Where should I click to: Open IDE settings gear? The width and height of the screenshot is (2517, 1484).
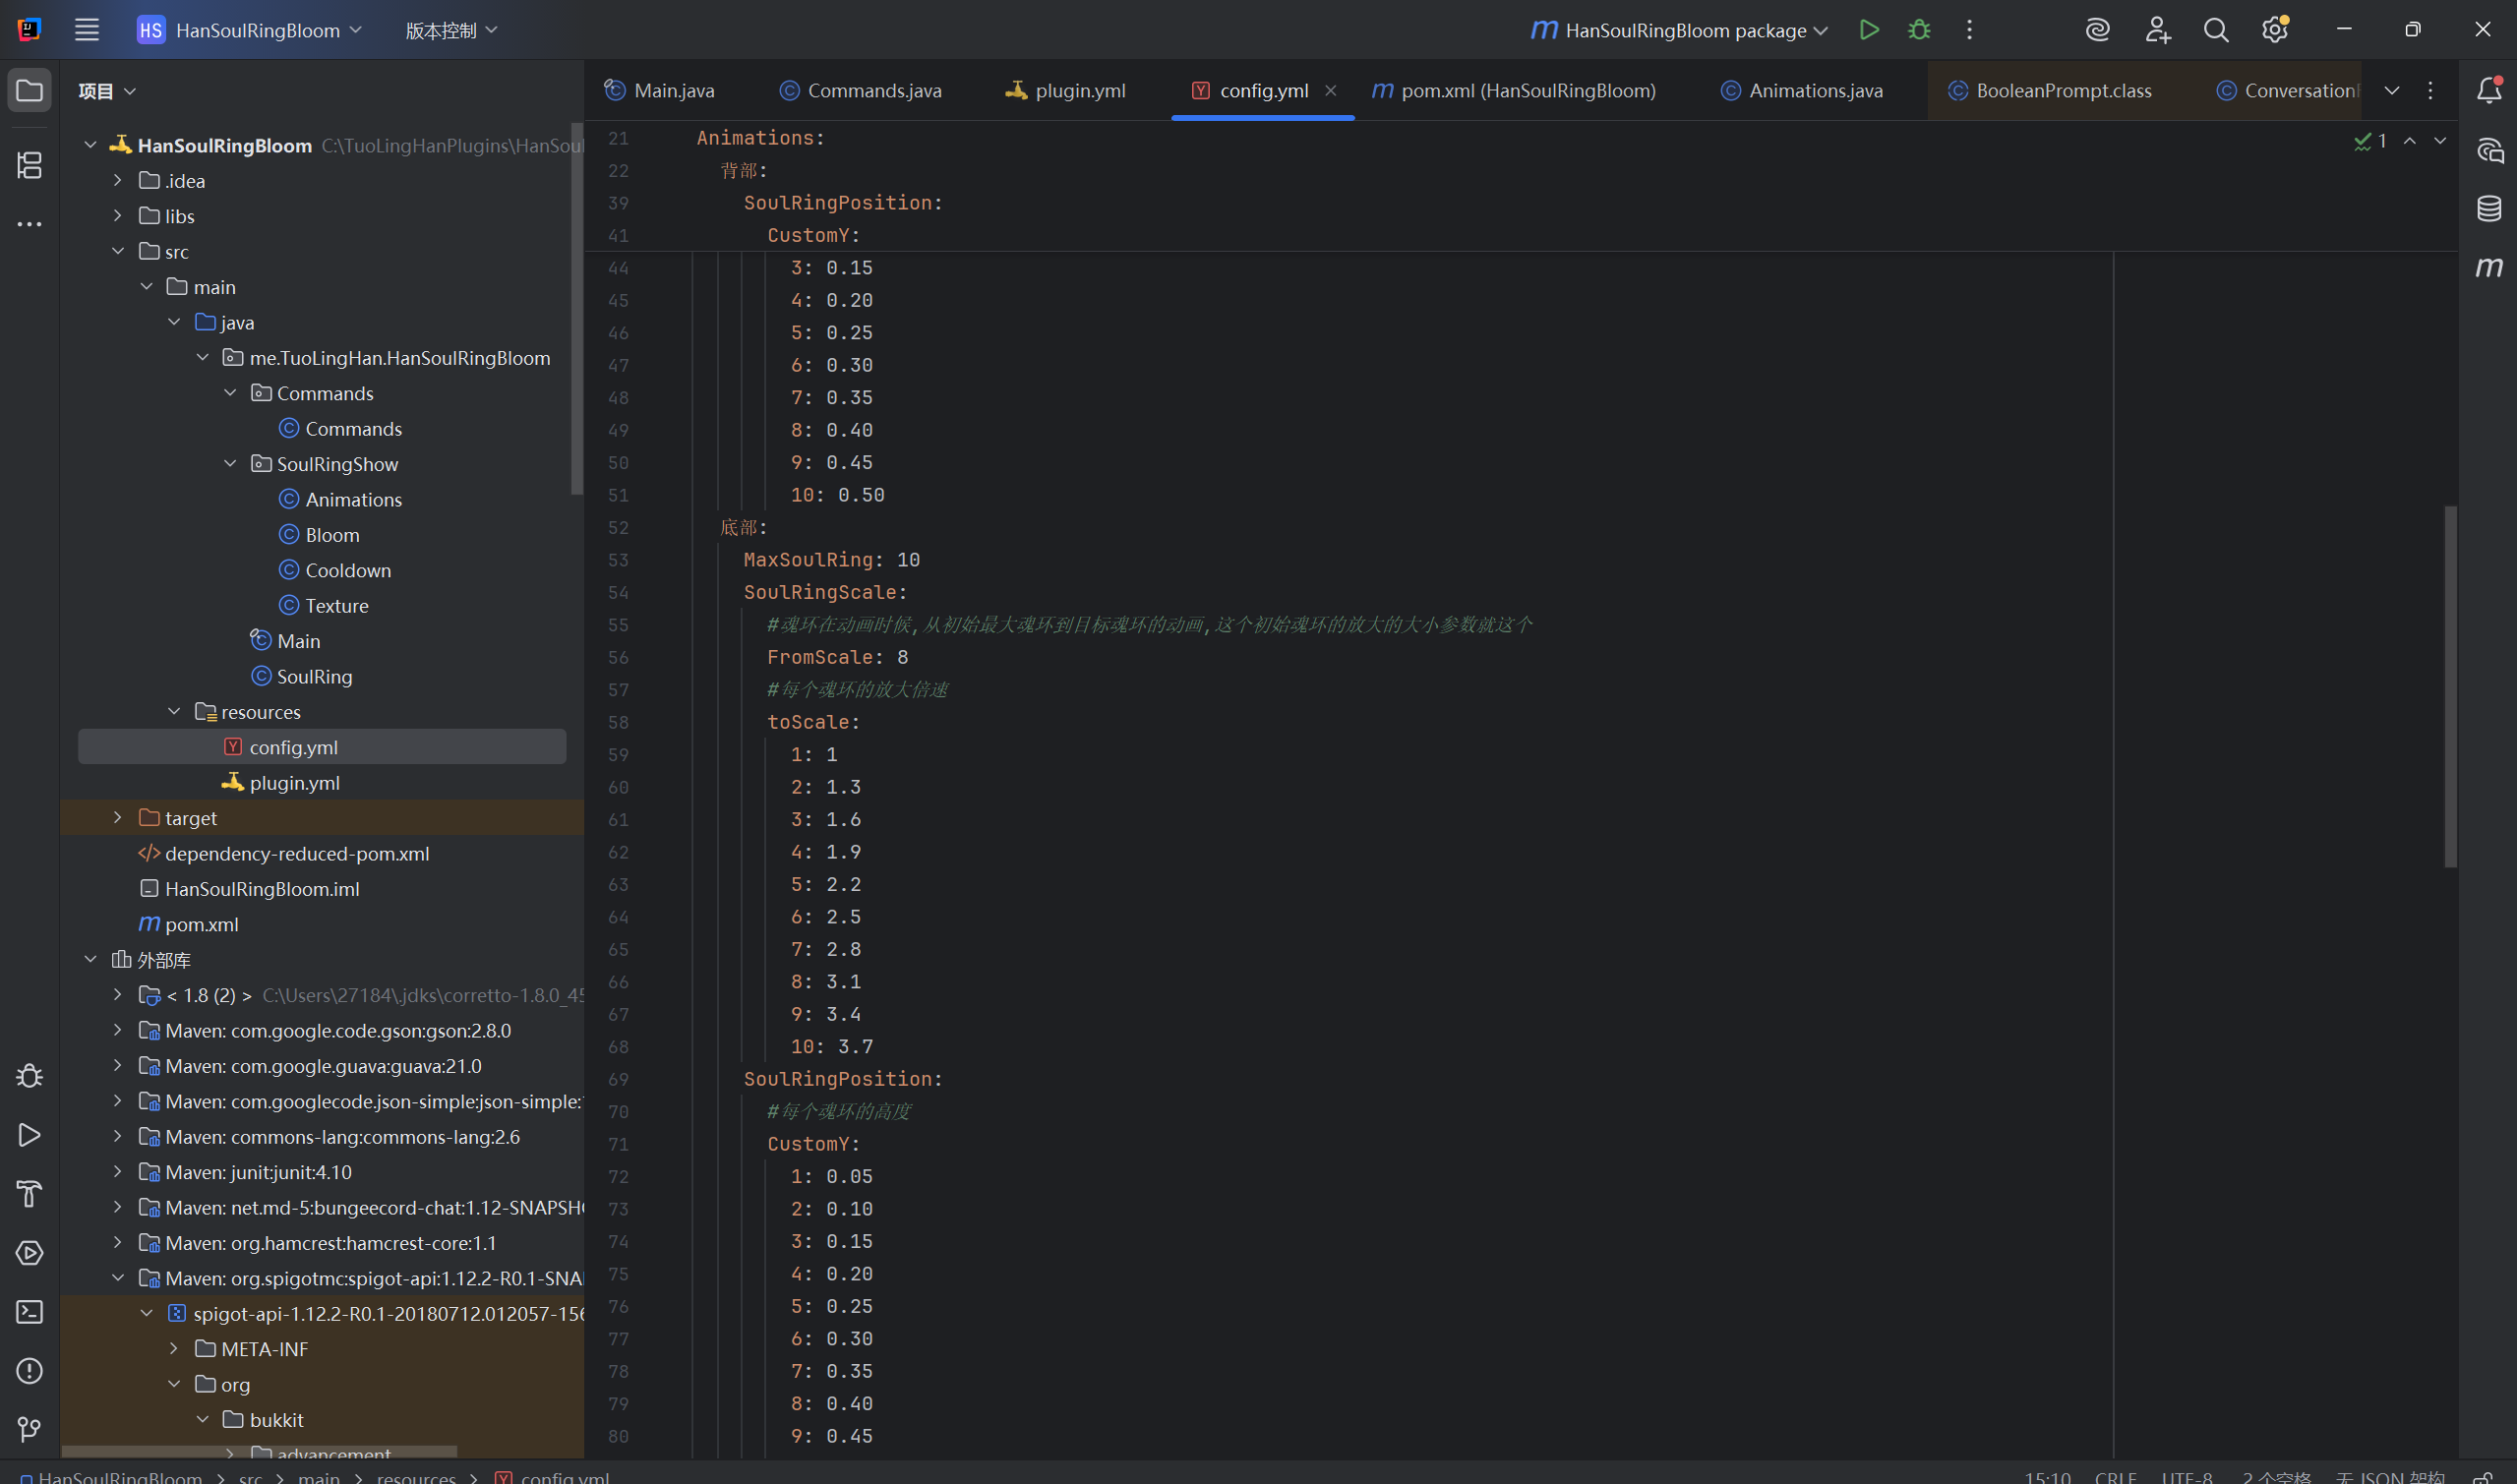(2275, 30)
